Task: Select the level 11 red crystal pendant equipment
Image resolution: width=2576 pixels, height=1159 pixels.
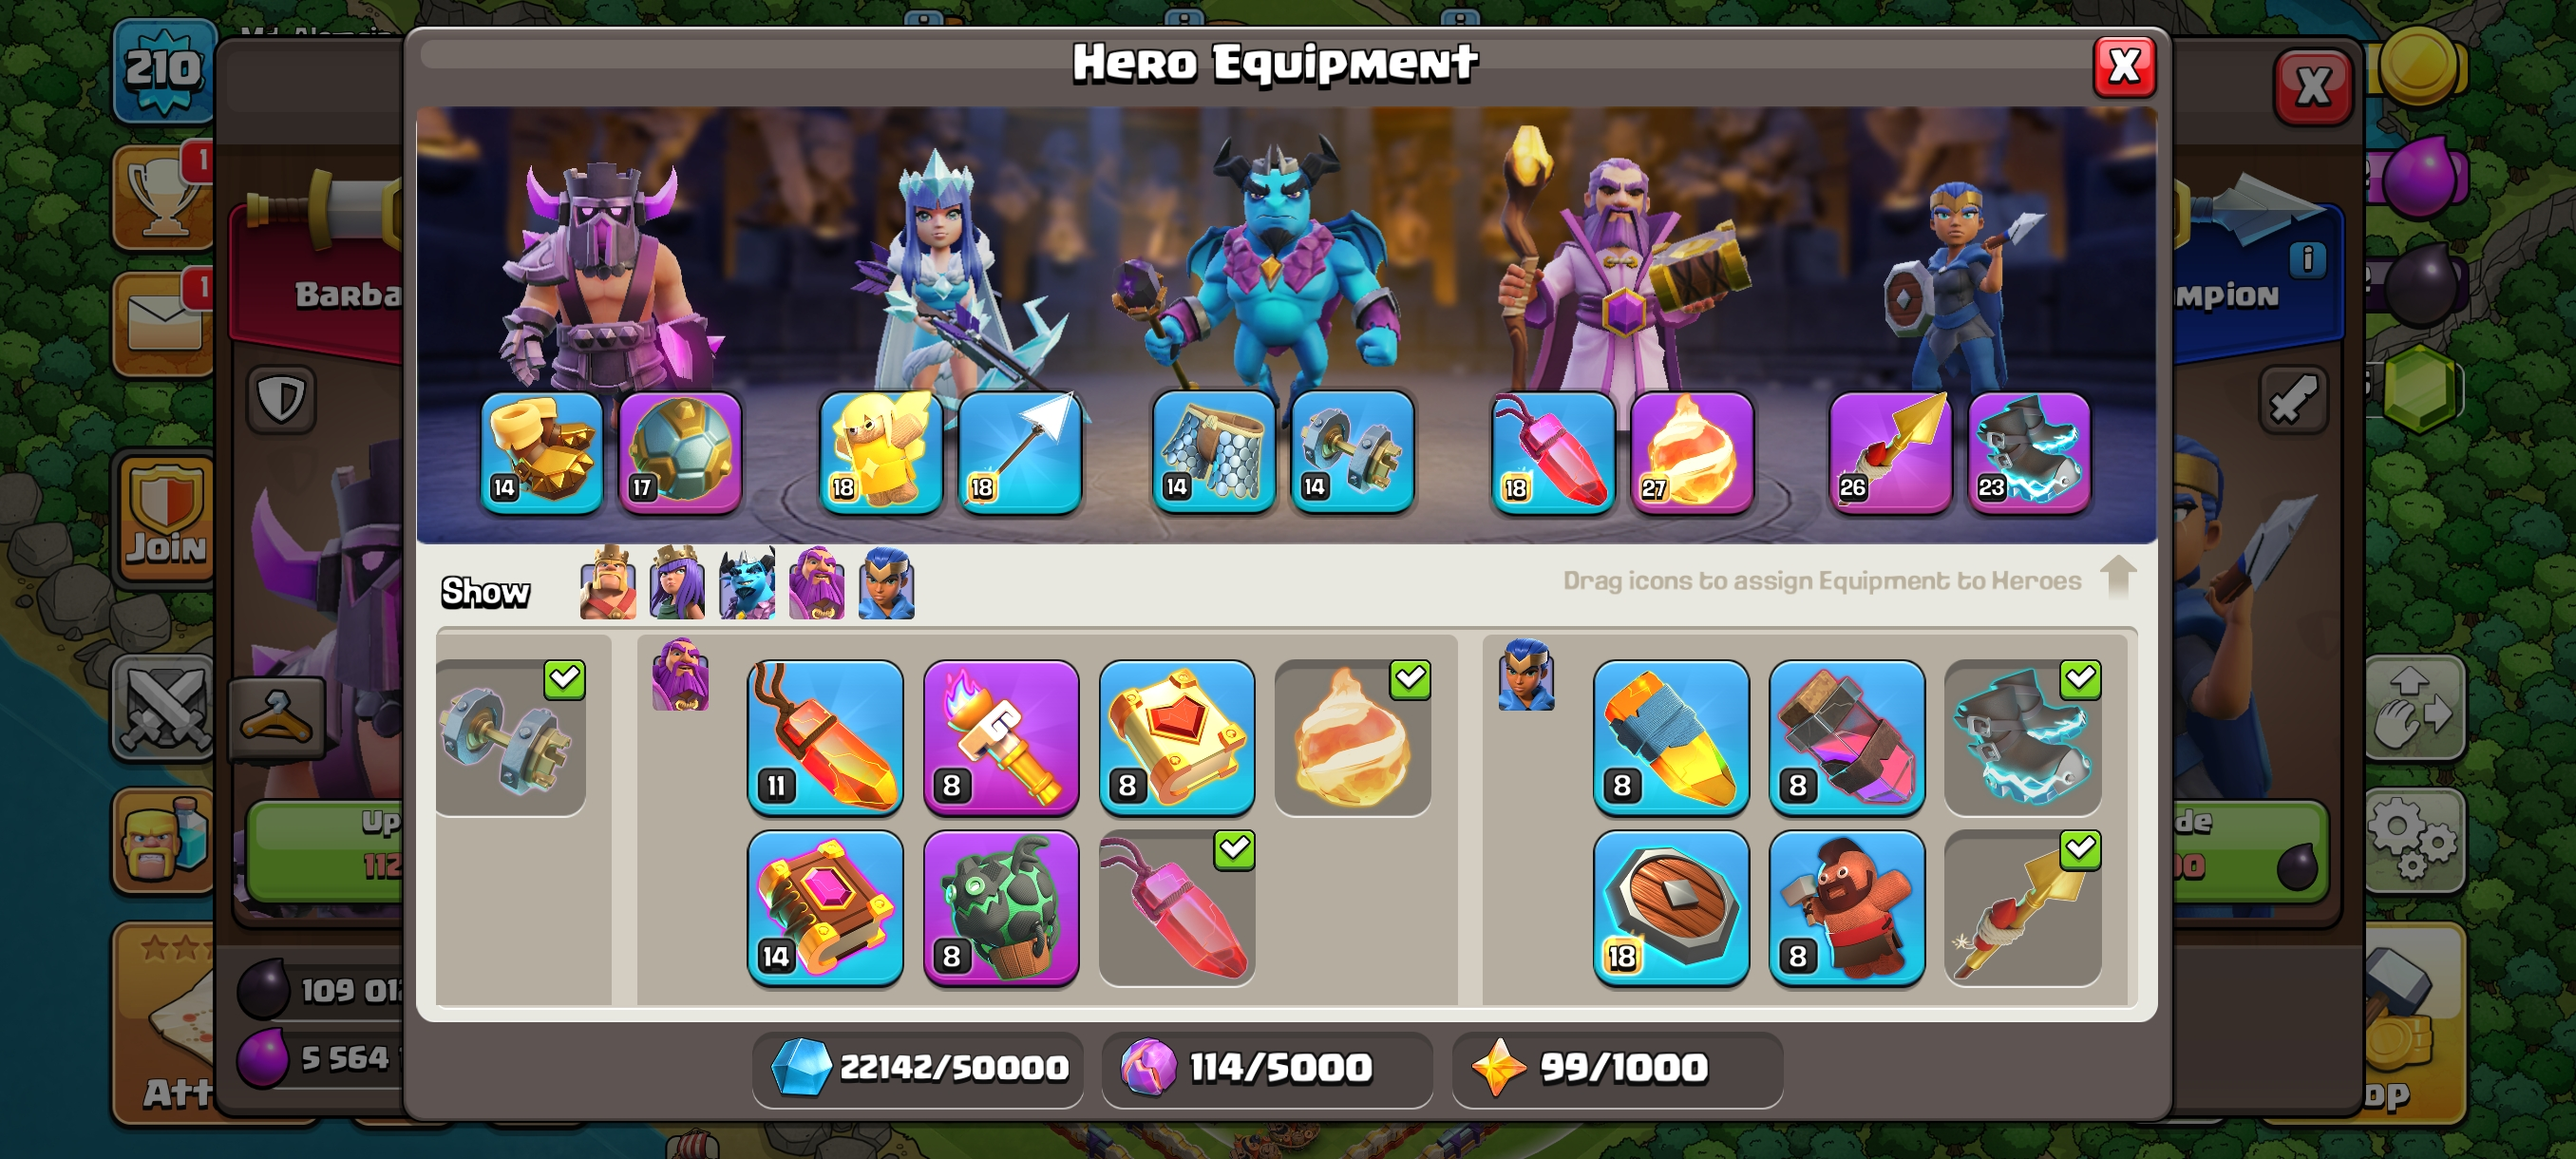Action: tap(825, 737)
